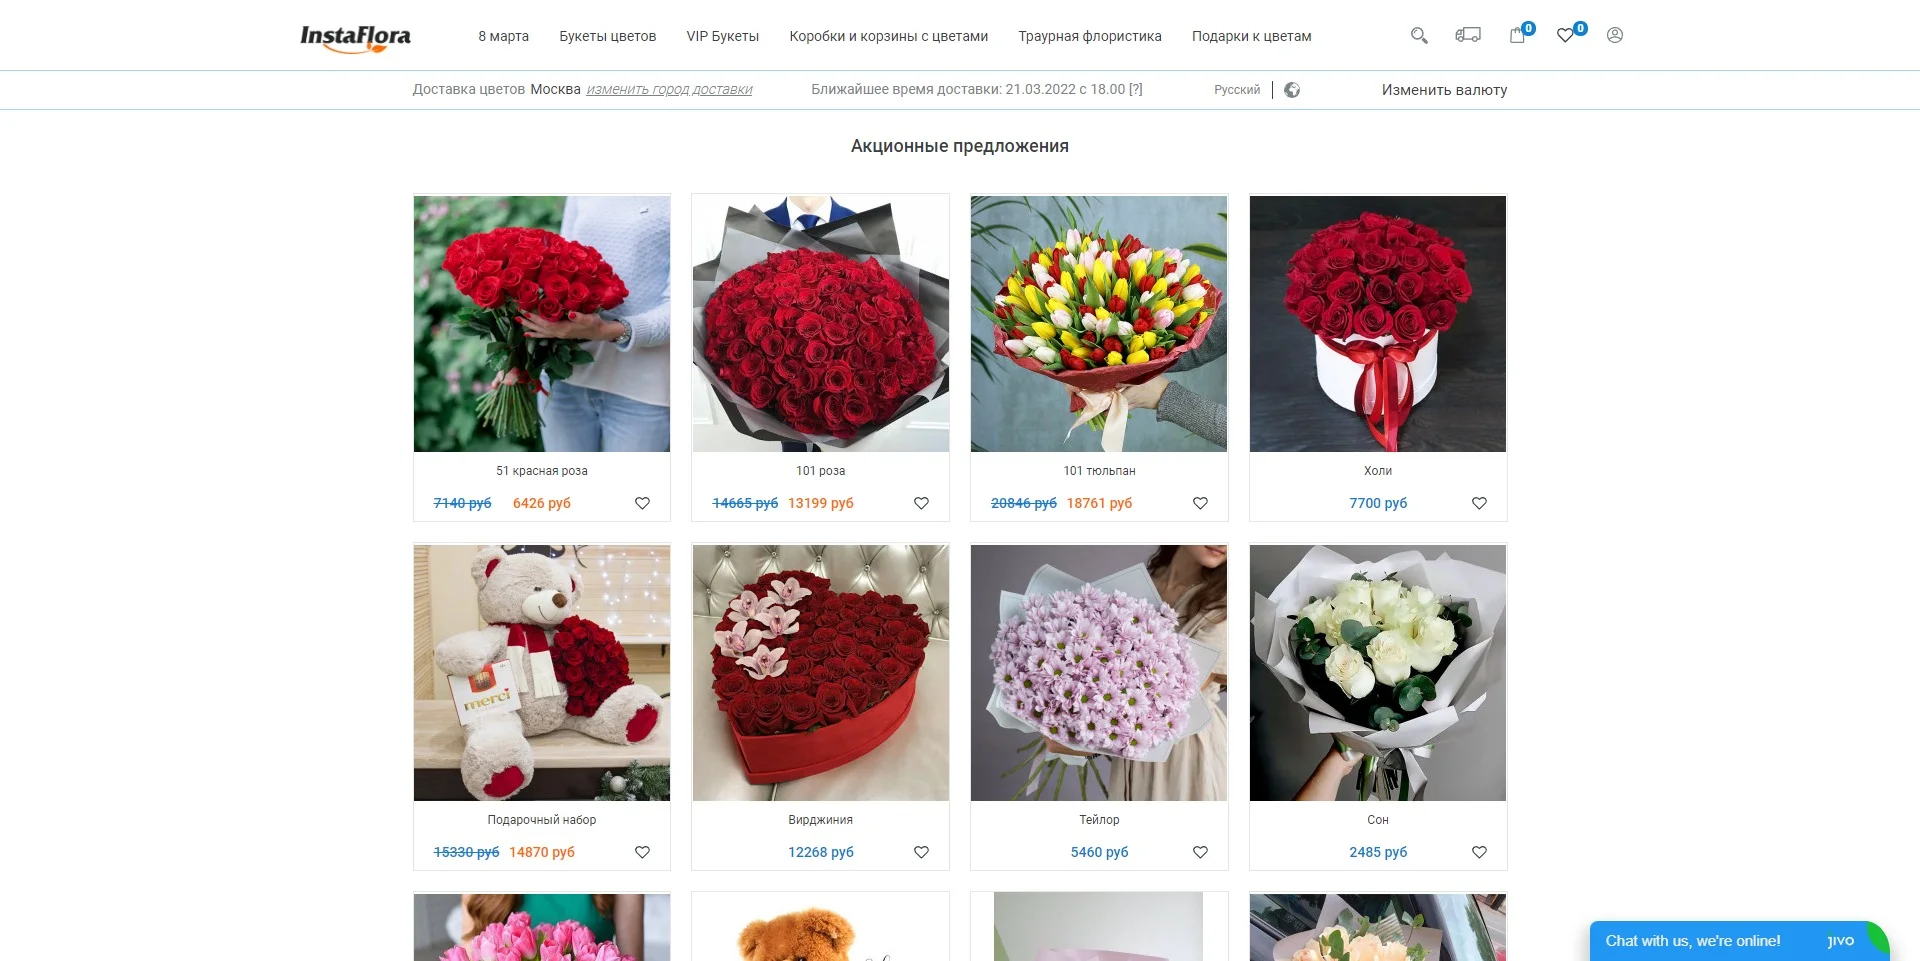Open the Траурная флористика menu
Image resolution: width=1920 pixels, height=961 pixels.
pyautogui.click(x=1090, y=36)
